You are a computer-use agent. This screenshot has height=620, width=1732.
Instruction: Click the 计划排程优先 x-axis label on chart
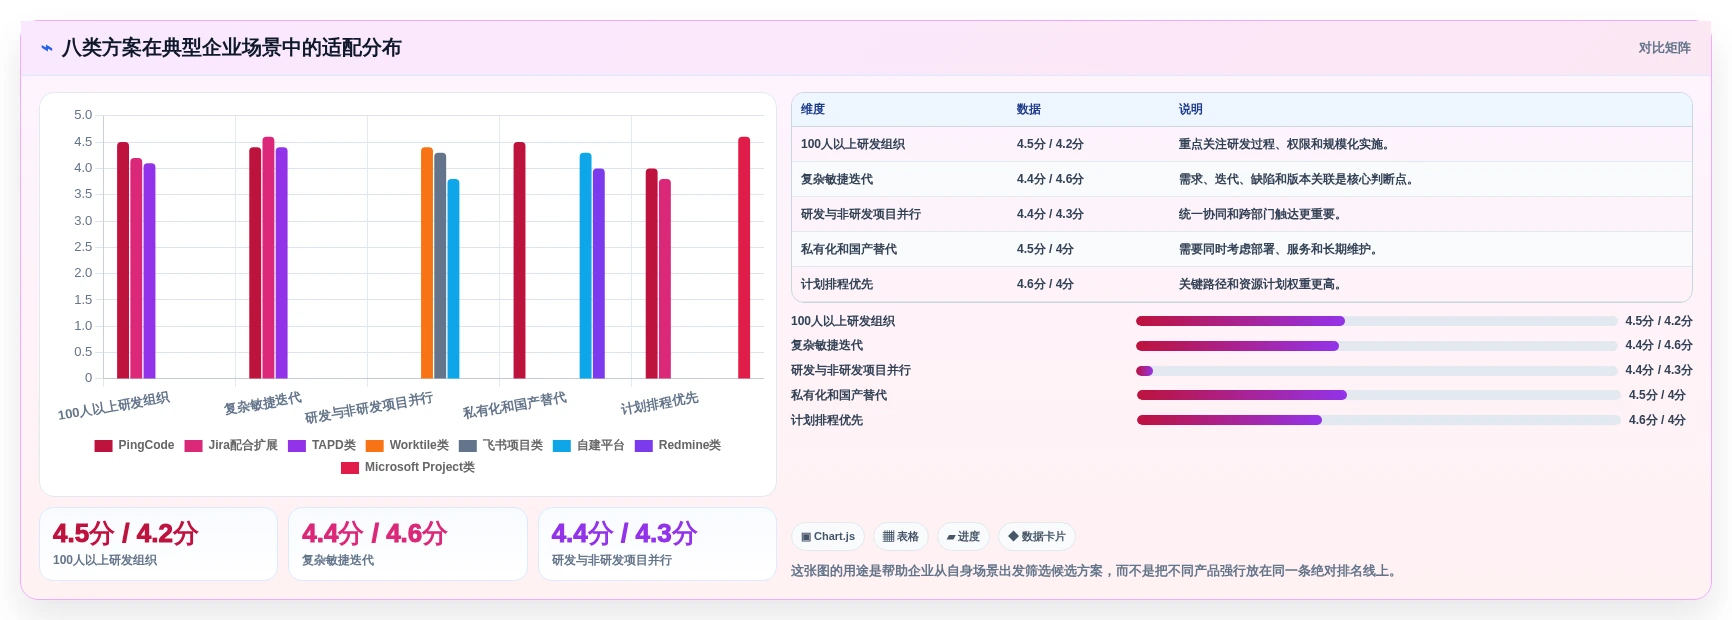(x=660, y=404)
